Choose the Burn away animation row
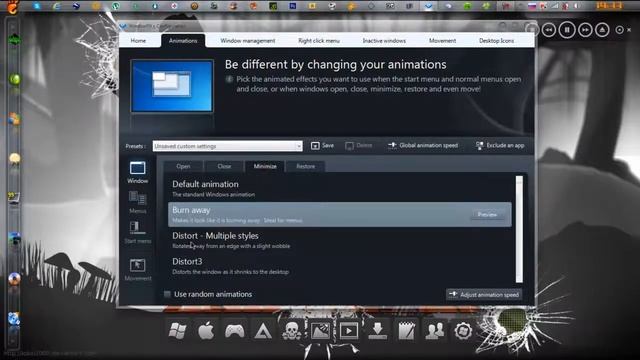The image size is (640, 360). [x=340, y=214]
